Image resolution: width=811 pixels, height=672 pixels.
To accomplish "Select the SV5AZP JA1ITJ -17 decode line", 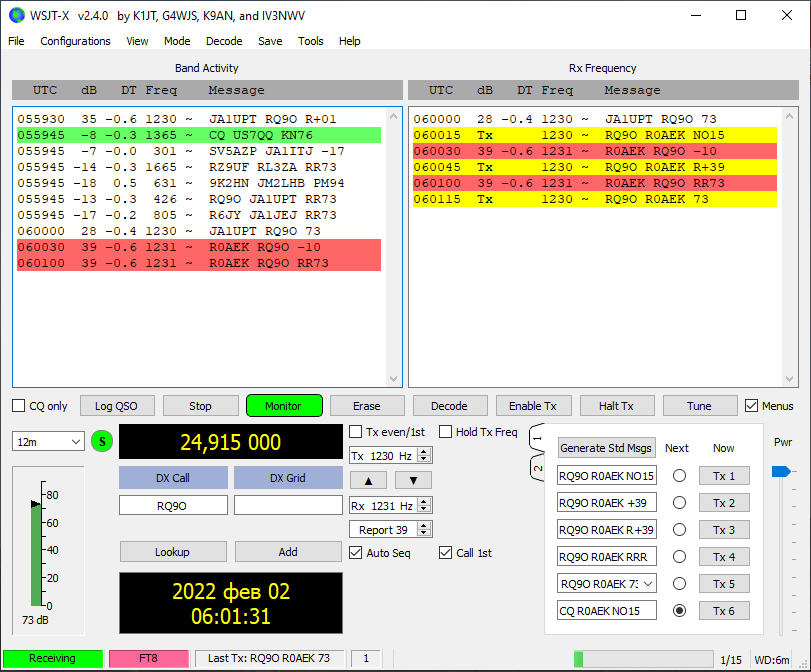I will (x=199, y=151).
